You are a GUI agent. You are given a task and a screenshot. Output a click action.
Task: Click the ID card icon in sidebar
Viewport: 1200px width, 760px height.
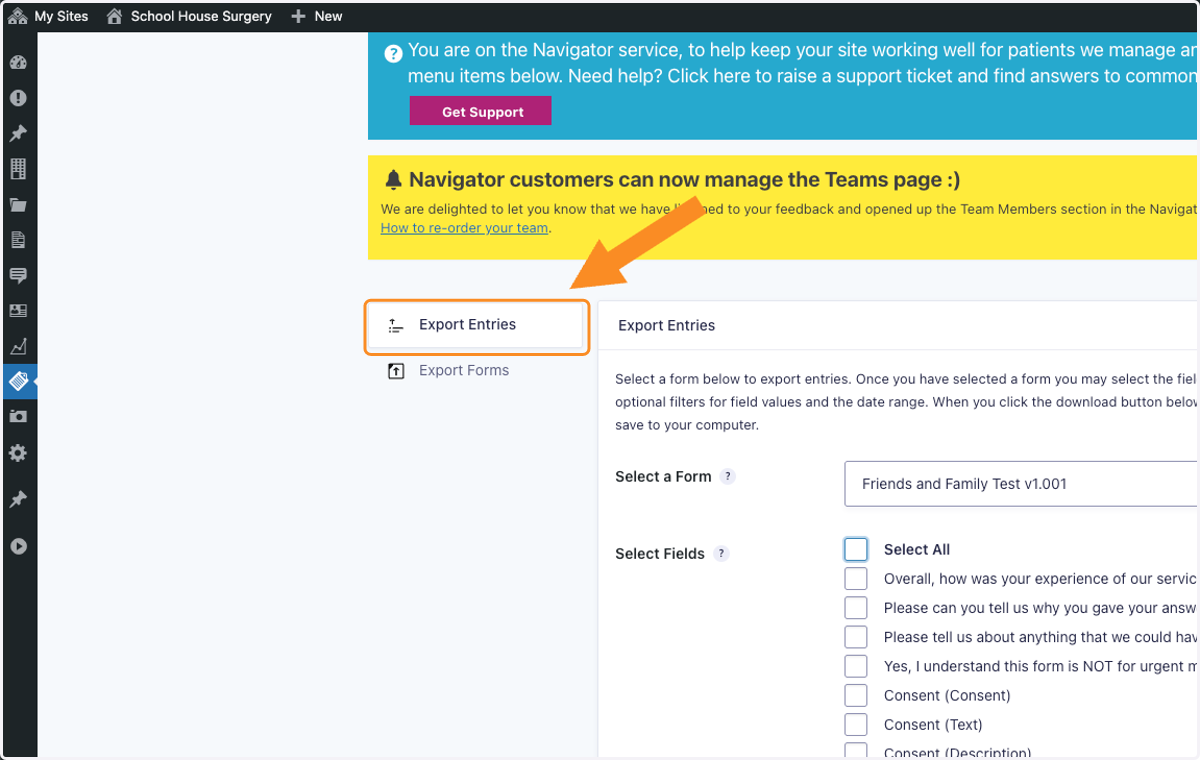click(x=18, y=311)
